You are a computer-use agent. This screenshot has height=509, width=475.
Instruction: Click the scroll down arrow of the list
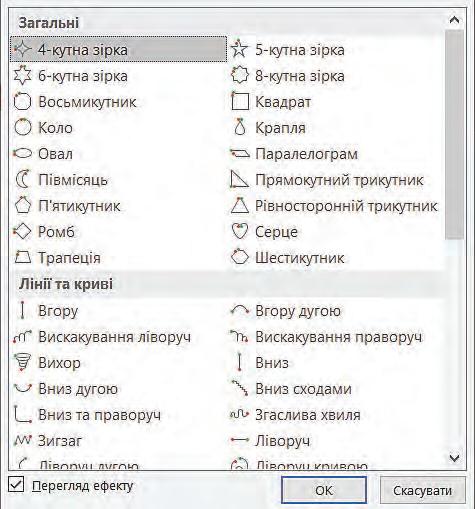click(454, 457)
